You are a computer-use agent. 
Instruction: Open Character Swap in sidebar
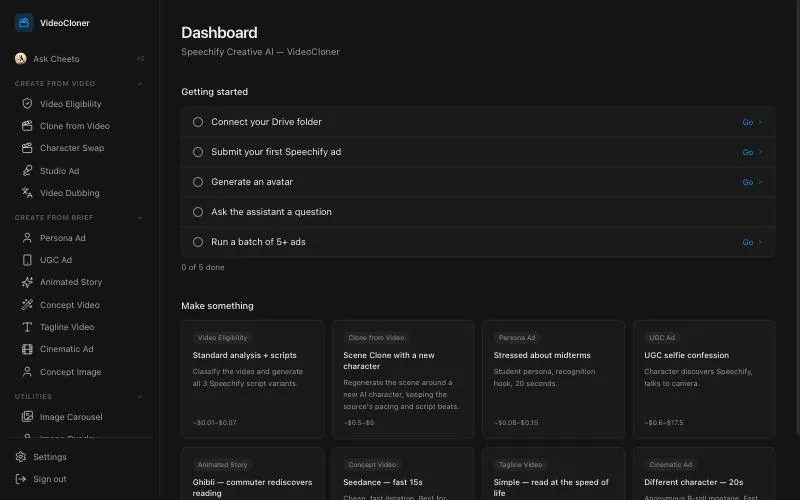[72, 148]
